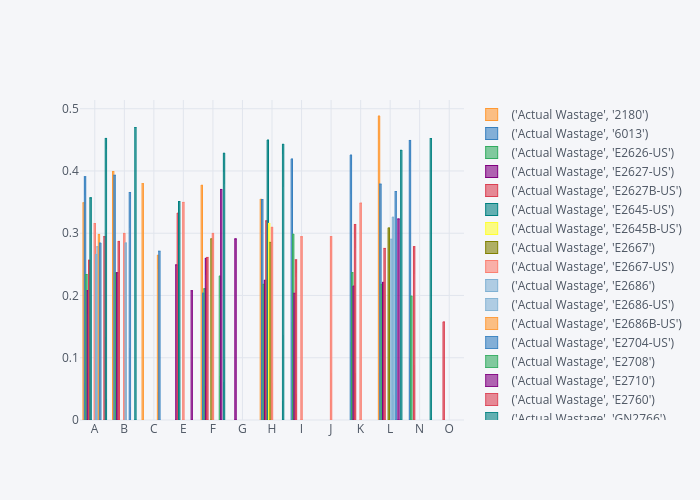700x500 pixels.
Task: Click the 'E2645-US' legend text
Action: click(x=592, y=210)
